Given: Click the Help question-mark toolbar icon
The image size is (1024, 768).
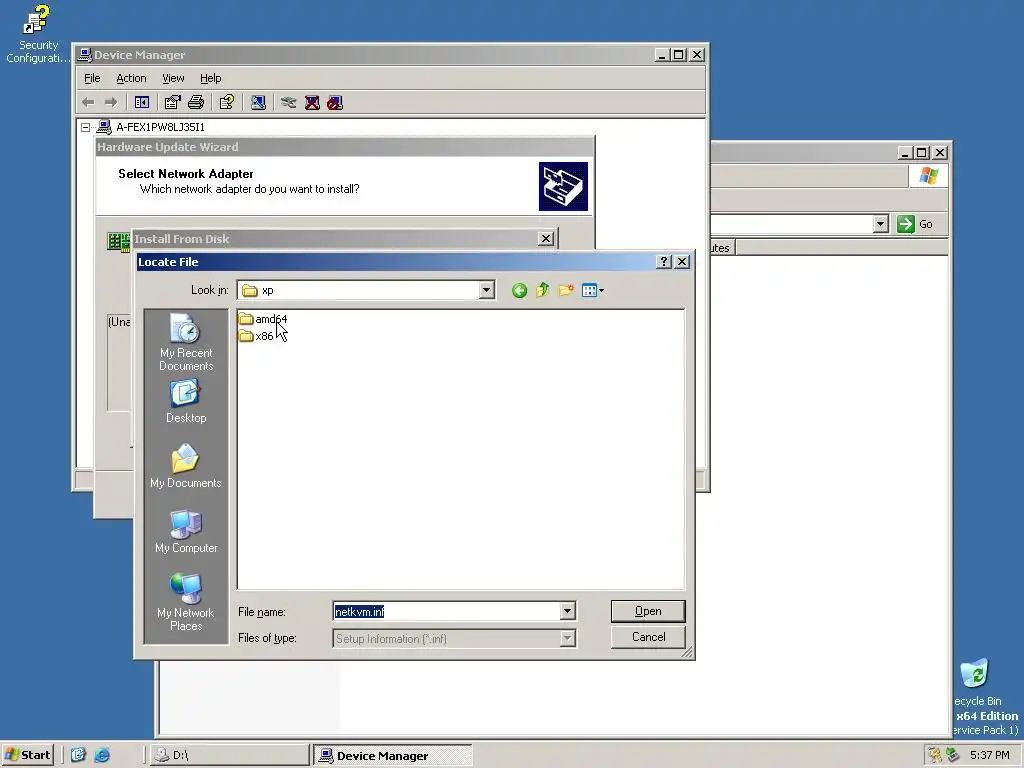Looking at the screenshot, I should coord(227,103).
